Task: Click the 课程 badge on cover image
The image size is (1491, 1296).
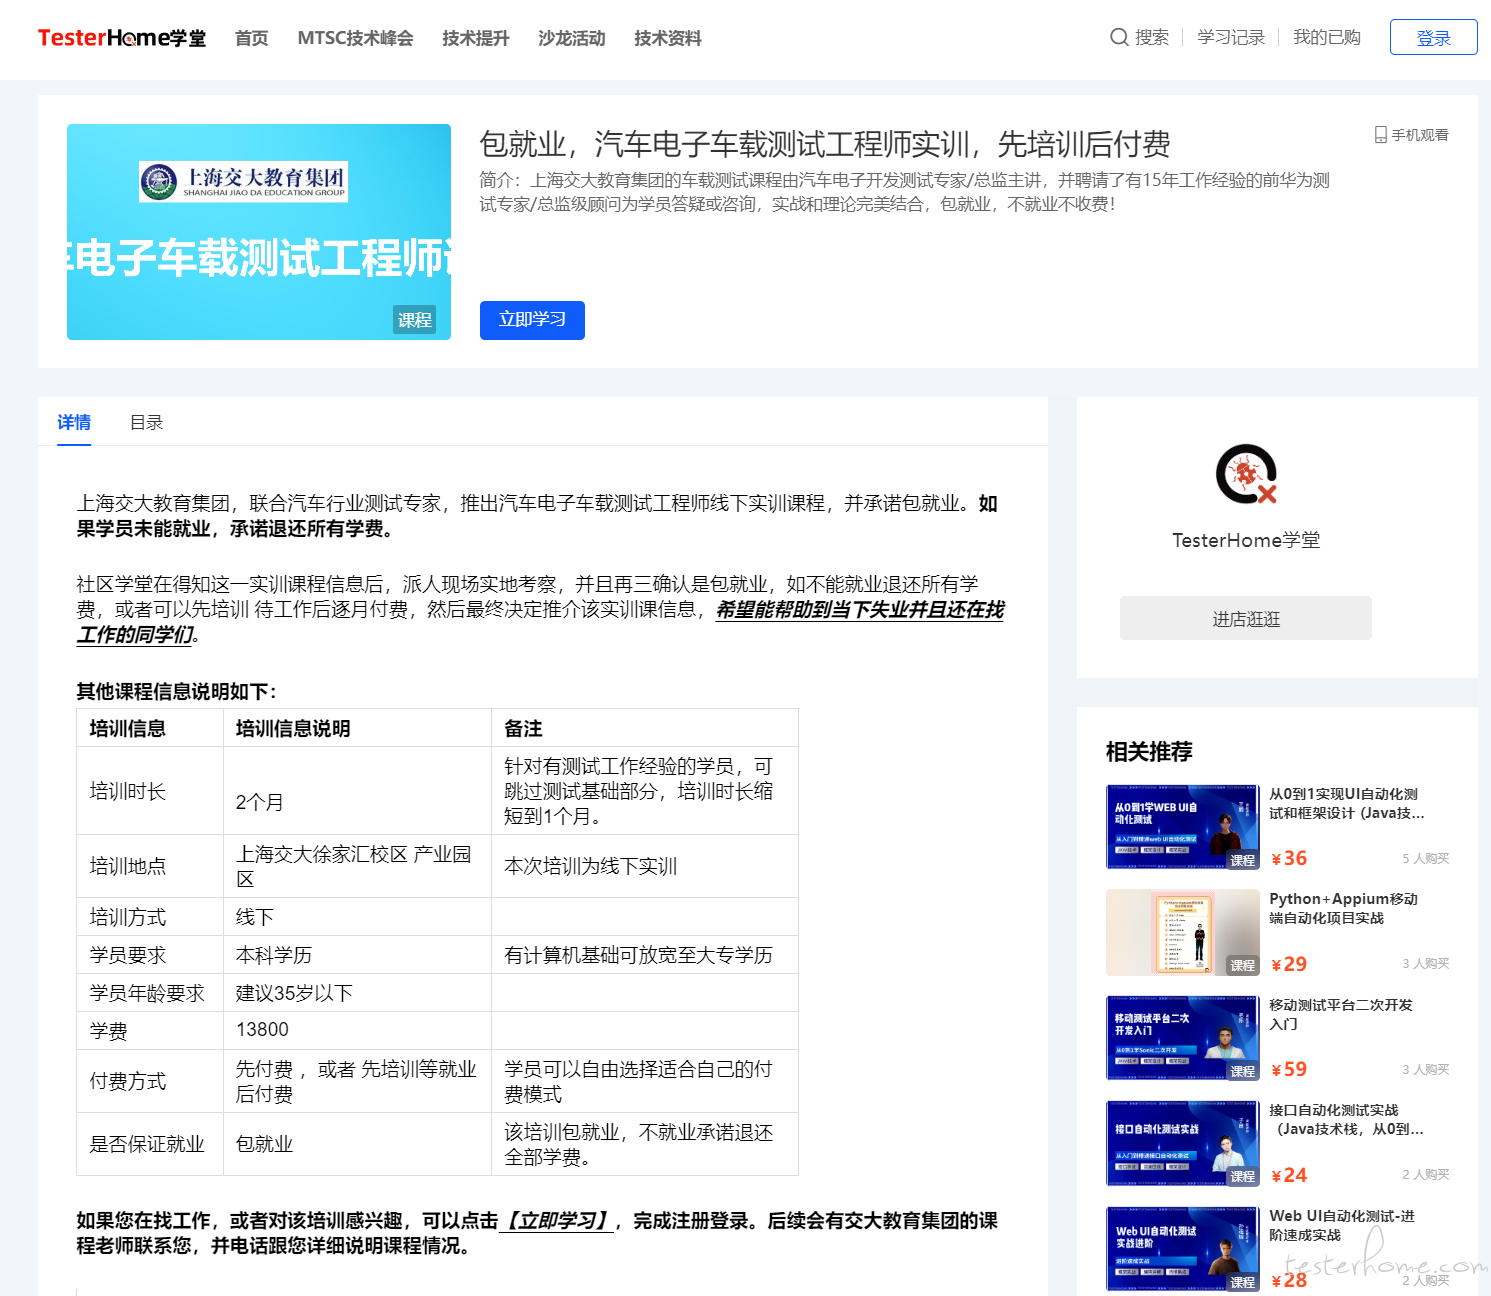Action: pyautogui.click(x=414, y=320)
